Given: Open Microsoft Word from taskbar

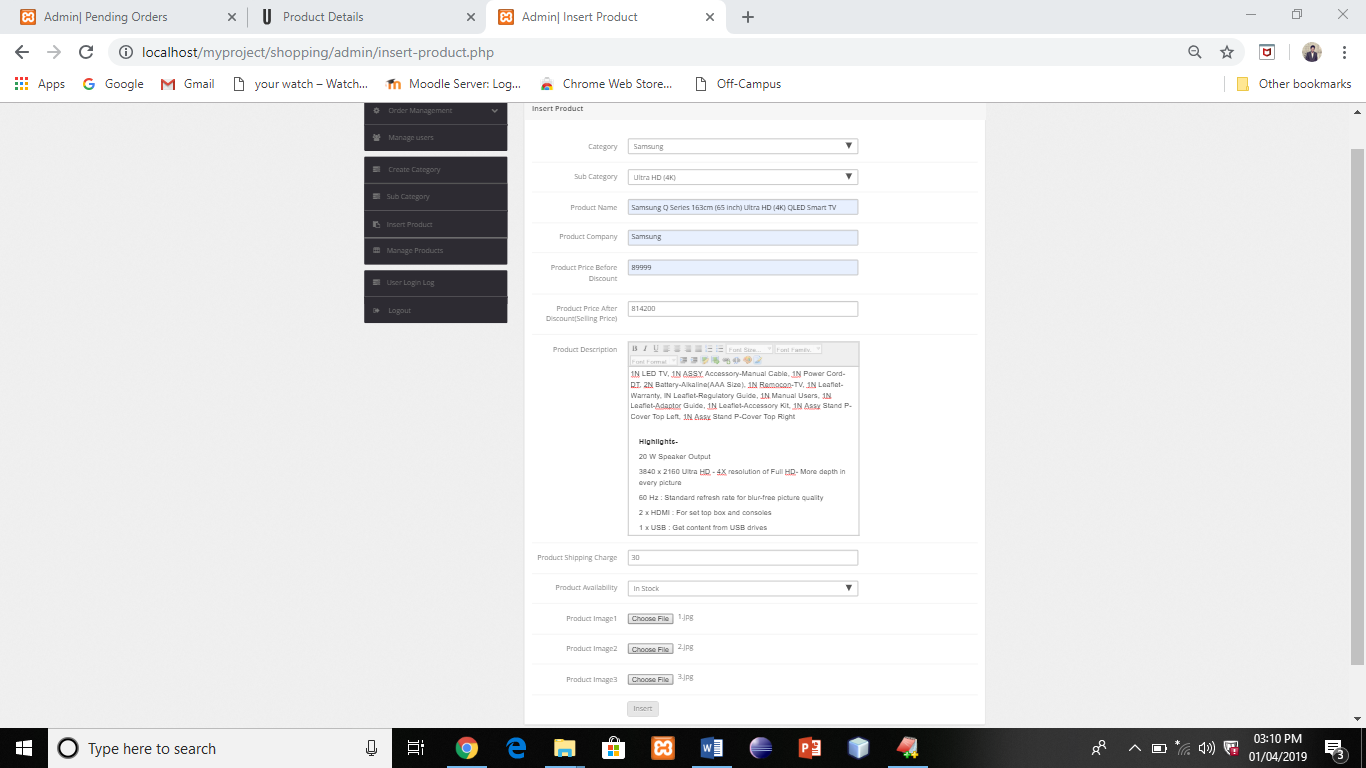Looking at the screenshot, I should coord(712,748).
